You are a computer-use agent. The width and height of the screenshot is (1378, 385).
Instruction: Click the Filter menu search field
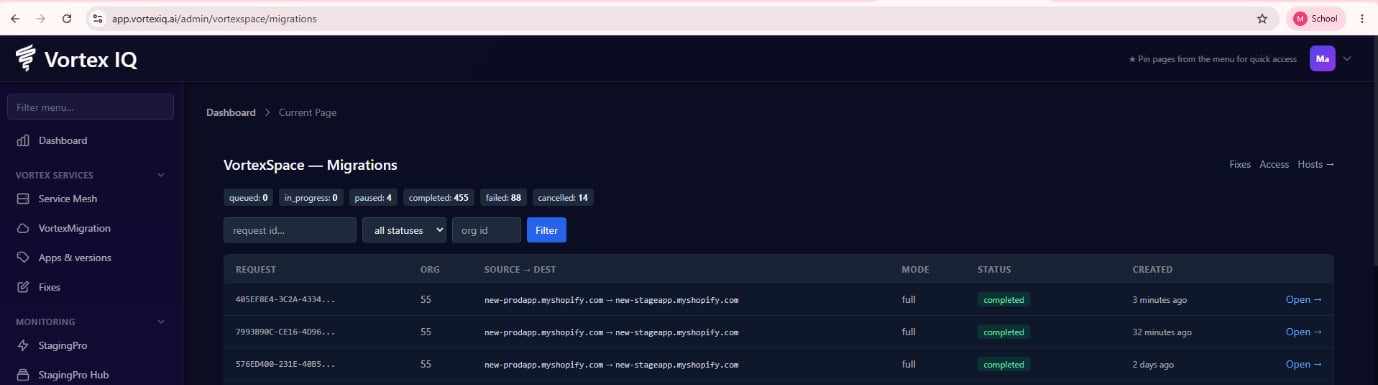(x=90, y=107)
